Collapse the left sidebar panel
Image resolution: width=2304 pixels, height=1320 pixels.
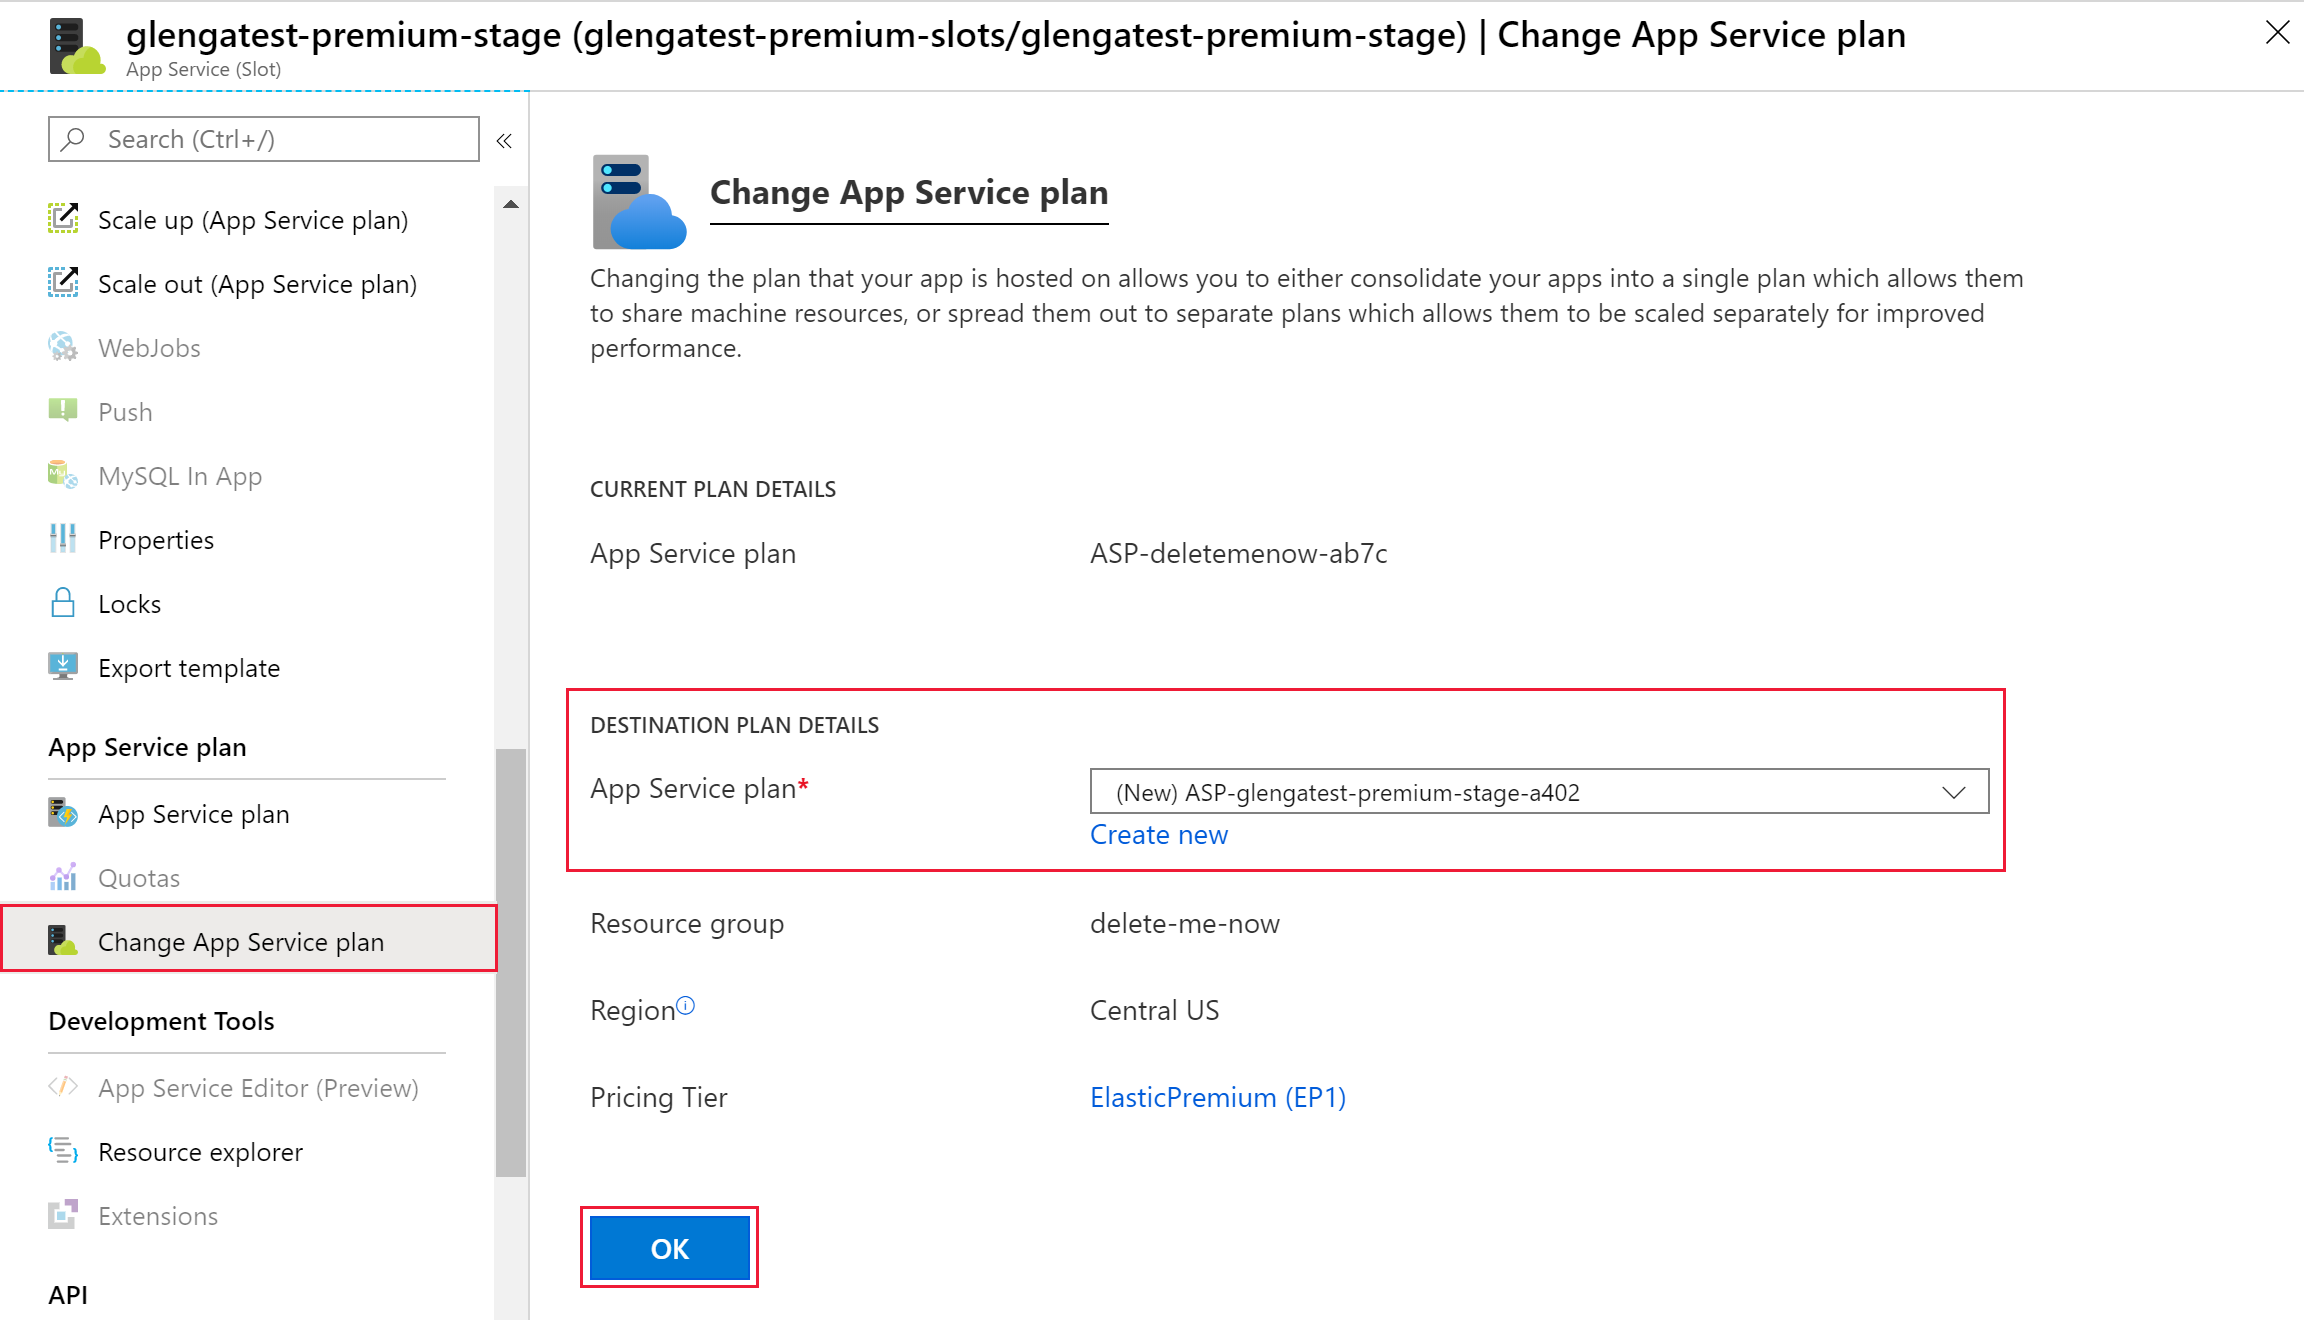click(503, 141)
